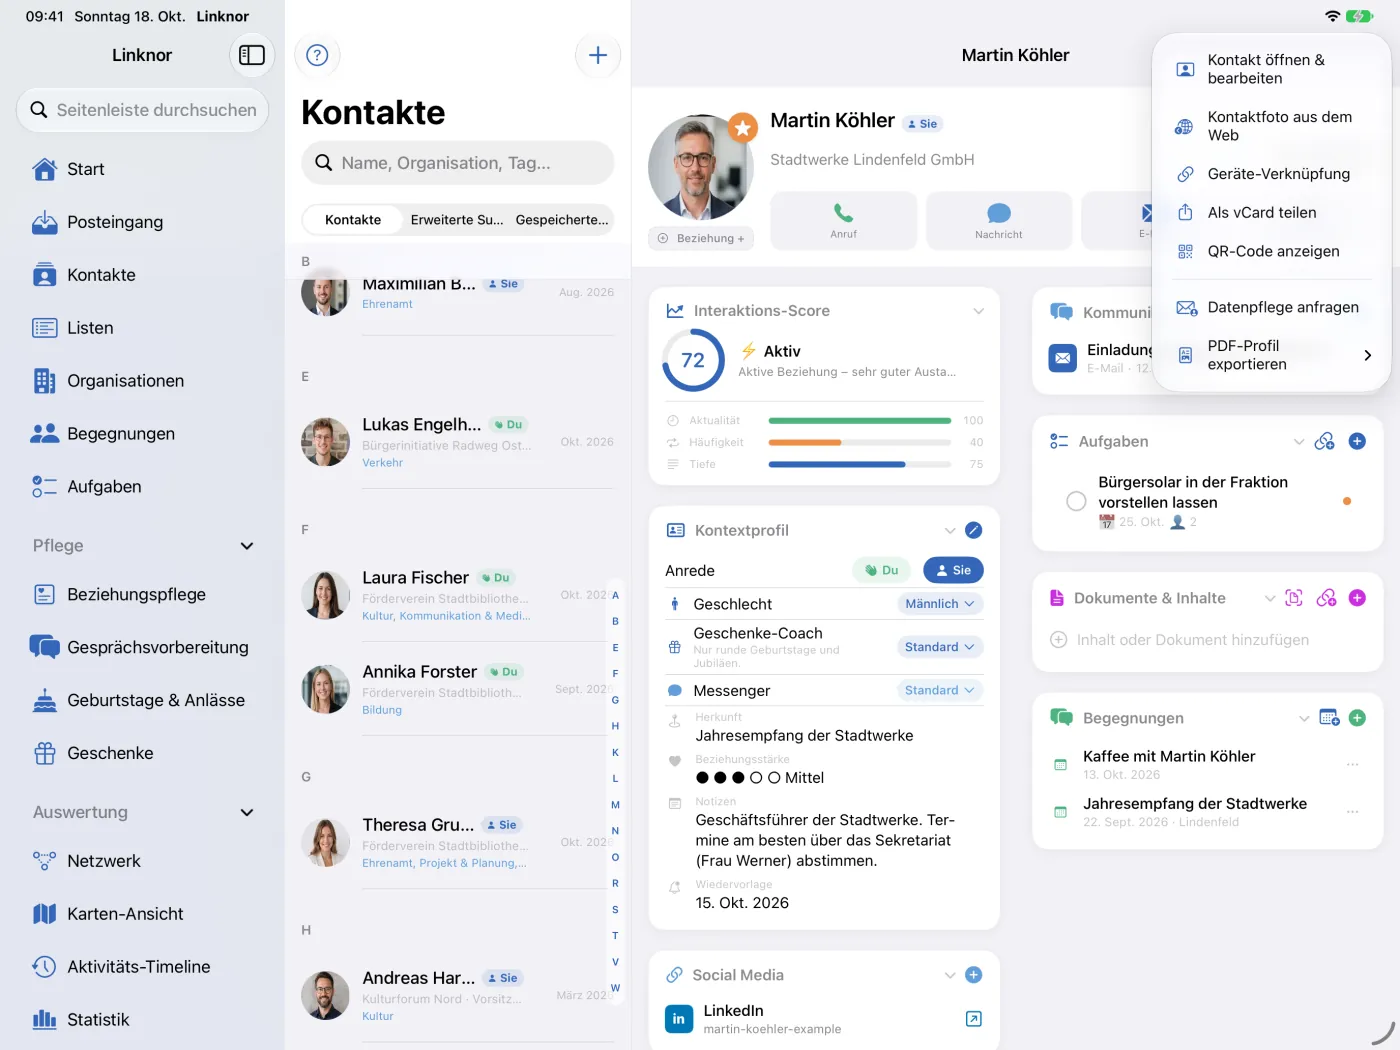Switch to Erweiterte Suche tab
This screenshot has height=1050, width=1400.
pyautogui.click(x=457, y=220)
